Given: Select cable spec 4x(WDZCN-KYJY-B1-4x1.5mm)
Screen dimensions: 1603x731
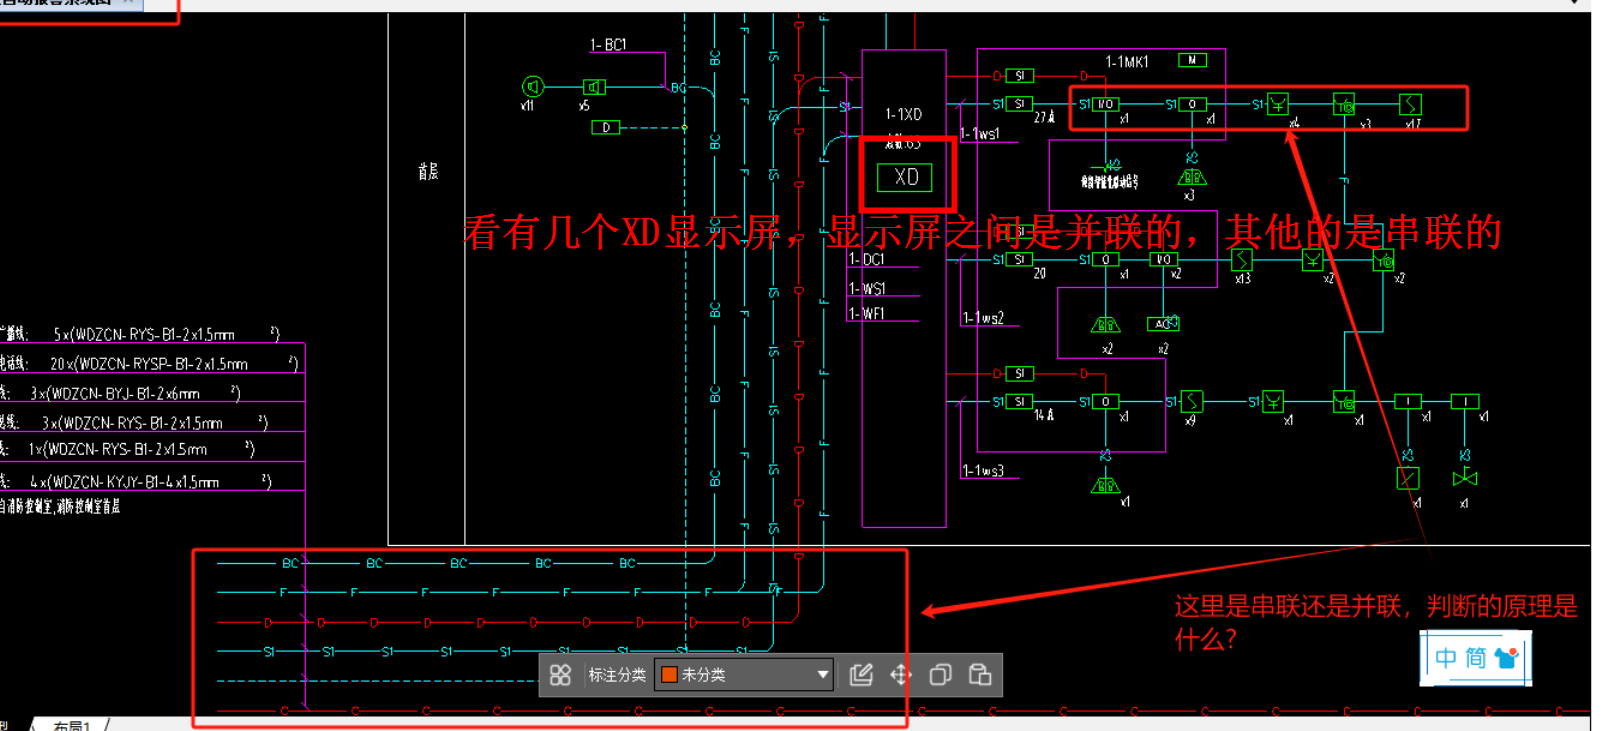Looking at the screenshot, I should [151, 481].
